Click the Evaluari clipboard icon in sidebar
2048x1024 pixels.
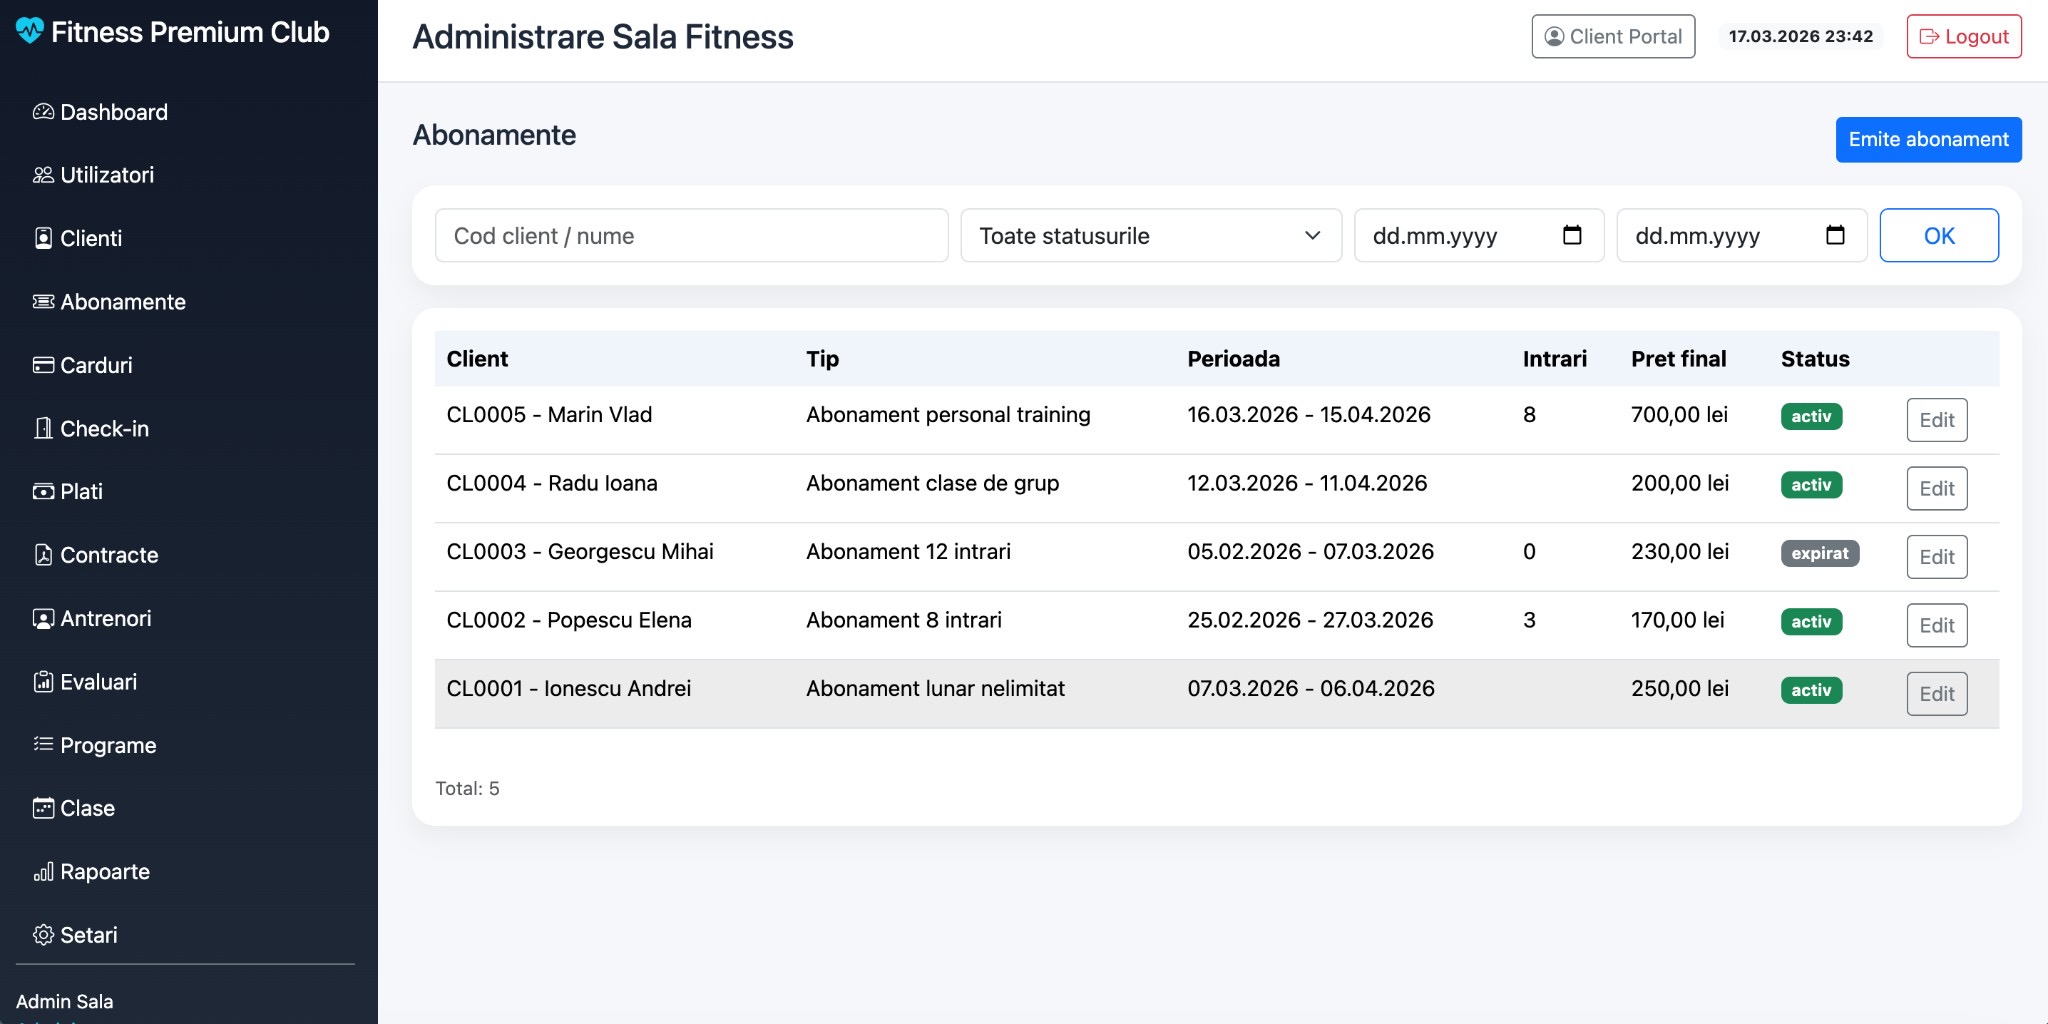point(43,682)
